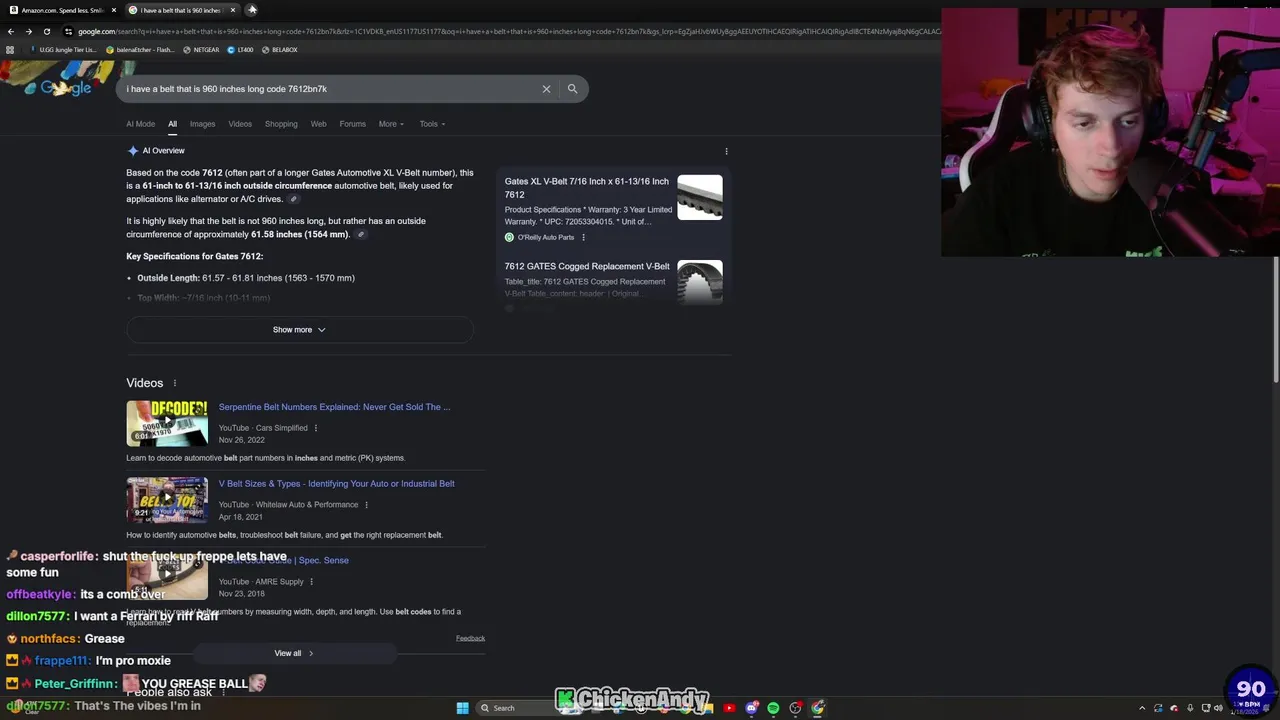Open AI Overview three-dot options menu

click(x=726, y=151)
